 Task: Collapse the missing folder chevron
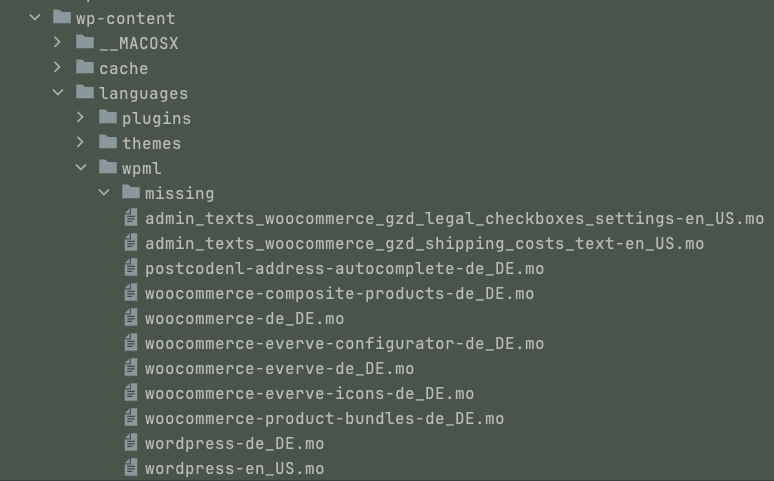[x=104, y=193]
